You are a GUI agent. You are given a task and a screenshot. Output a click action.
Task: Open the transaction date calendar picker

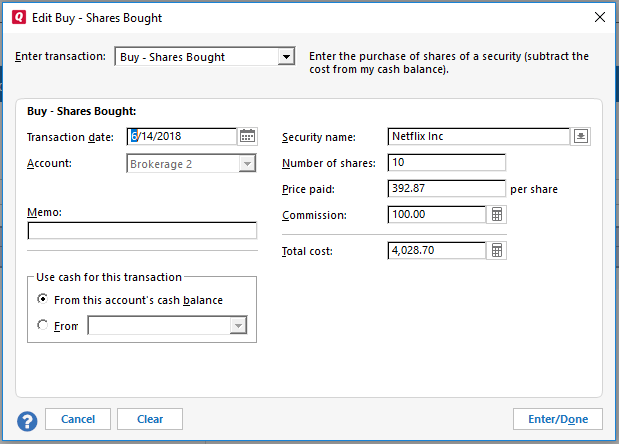coord(248,137)
